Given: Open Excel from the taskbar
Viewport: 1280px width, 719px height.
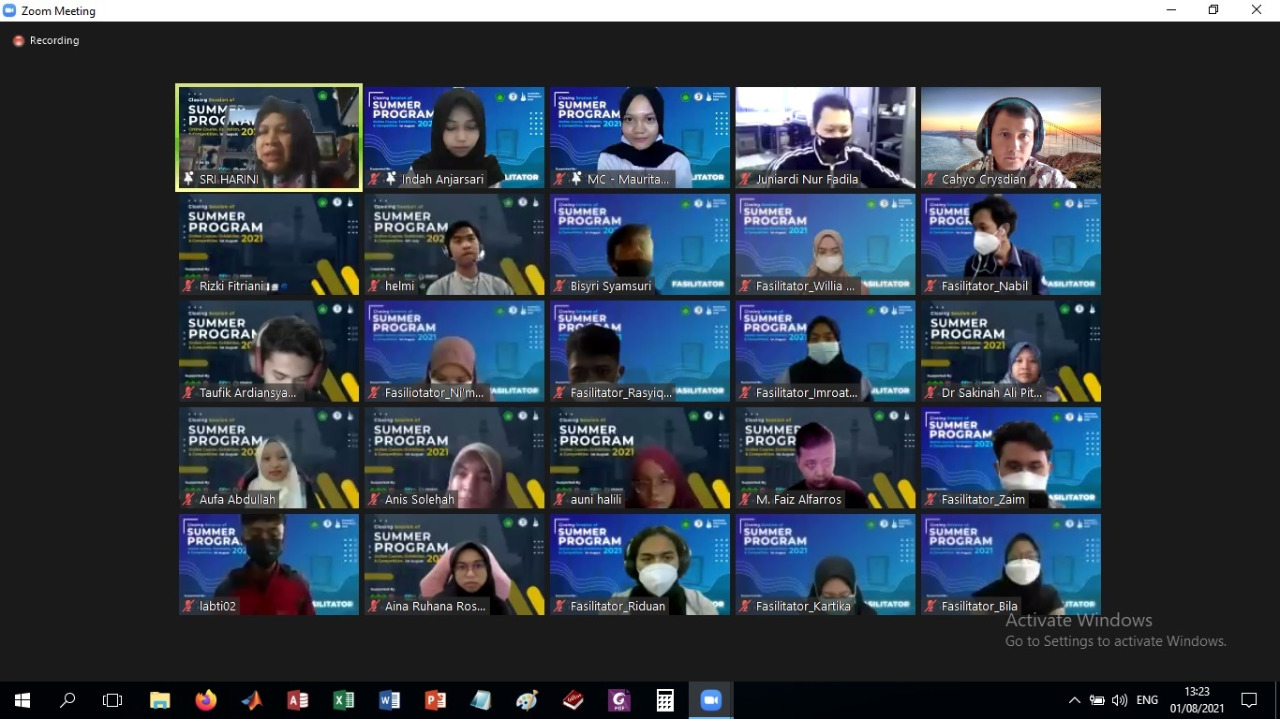Looking at the screenshot, I should (344, 700).
